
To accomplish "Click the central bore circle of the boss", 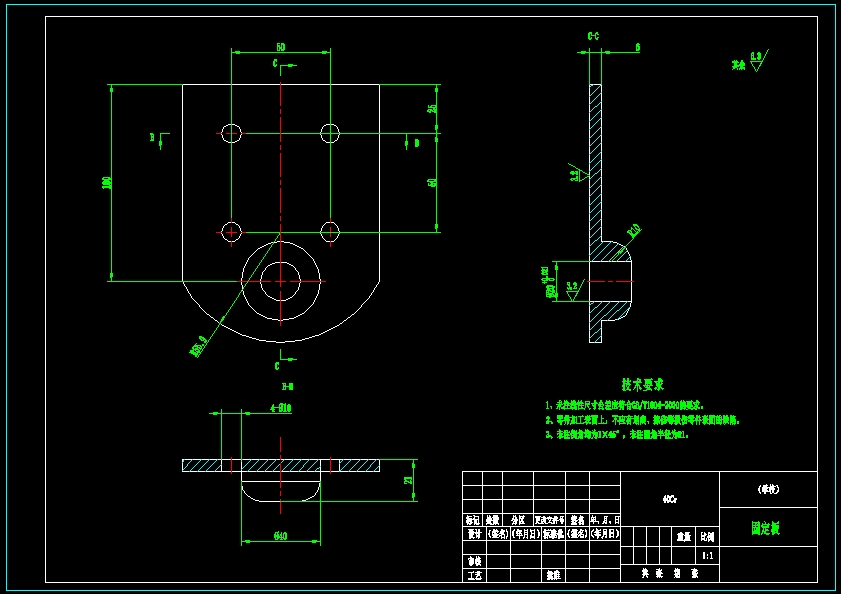I will [281, 281].
